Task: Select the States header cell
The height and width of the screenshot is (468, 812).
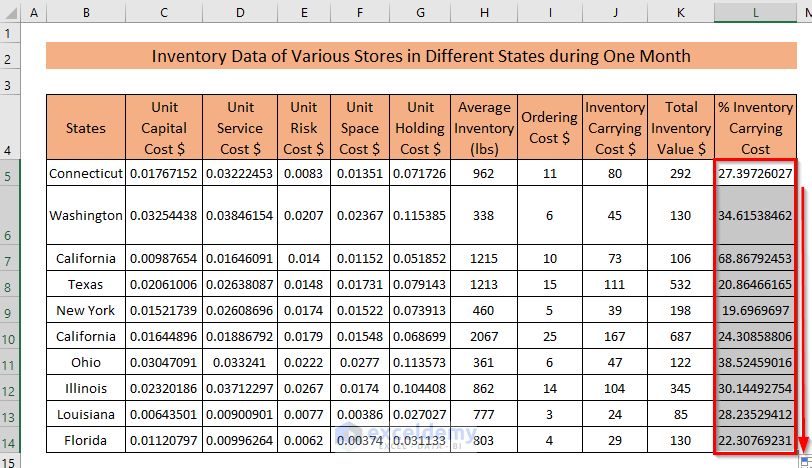Action: pyautogui.click(x=86, y=127)
